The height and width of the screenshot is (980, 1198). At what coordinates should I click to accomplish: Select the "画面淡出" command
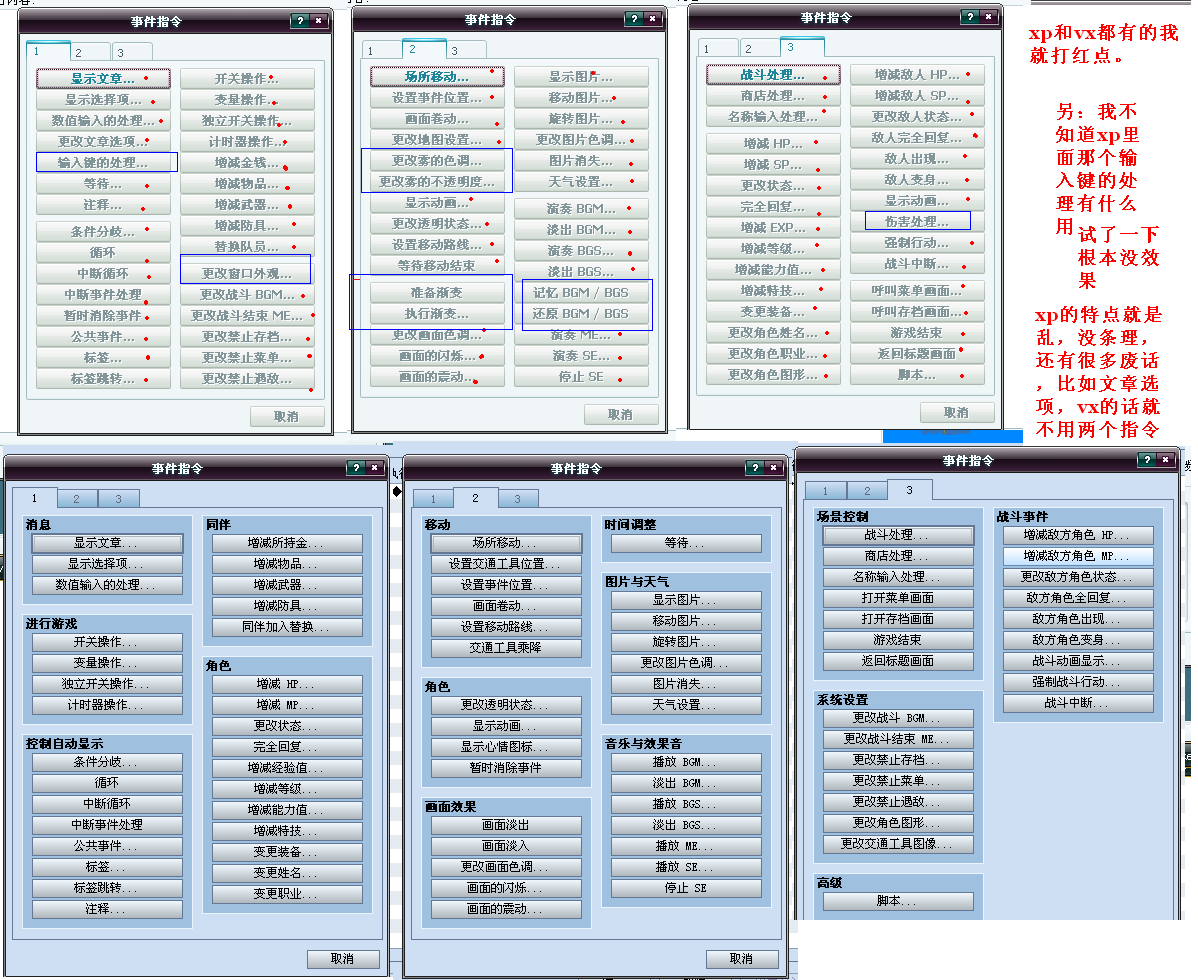click(506, 825)
